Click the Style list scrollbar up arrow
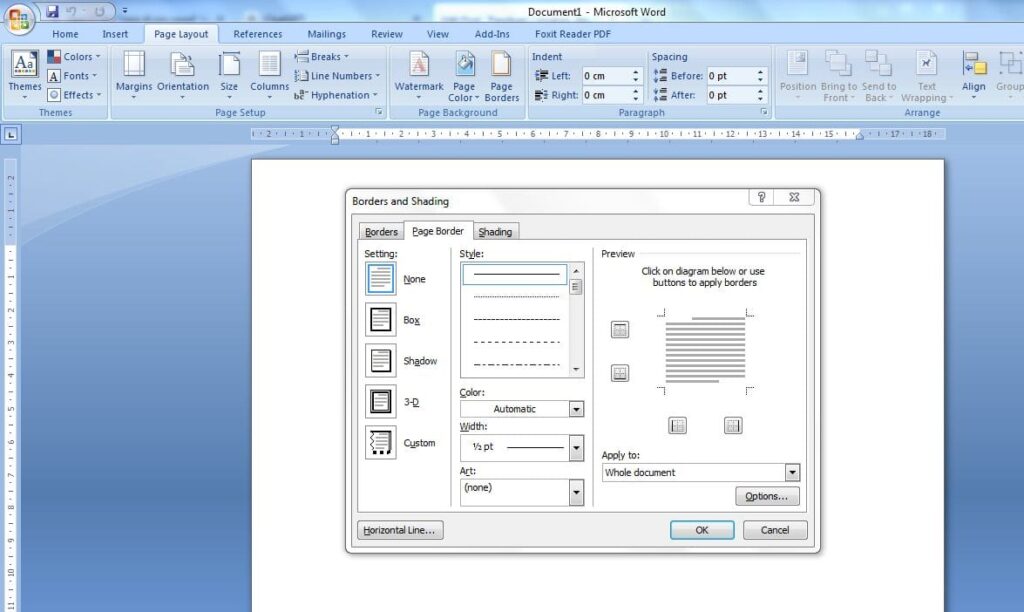Viewport: 1024px width, 612px height. 576,270
